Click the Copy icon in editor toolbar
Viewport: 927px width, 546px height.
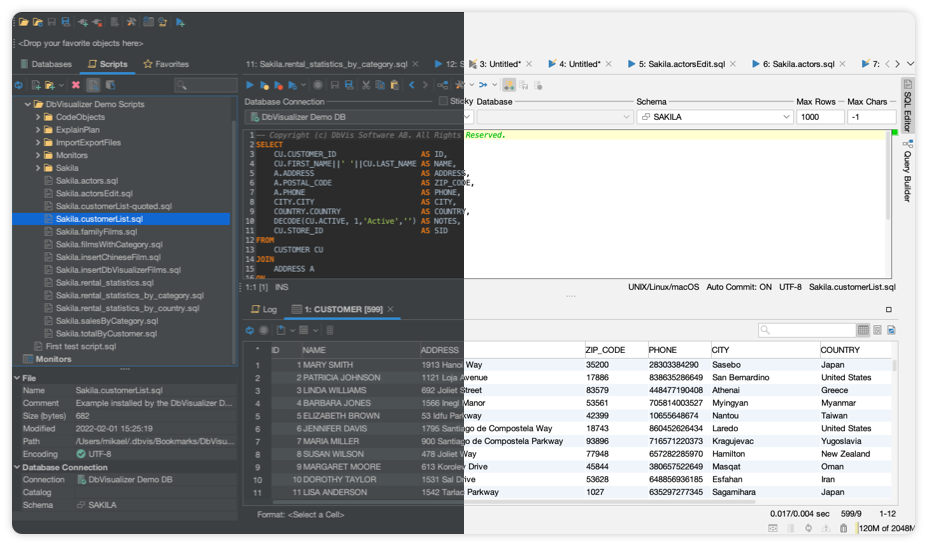coord(380,85)
